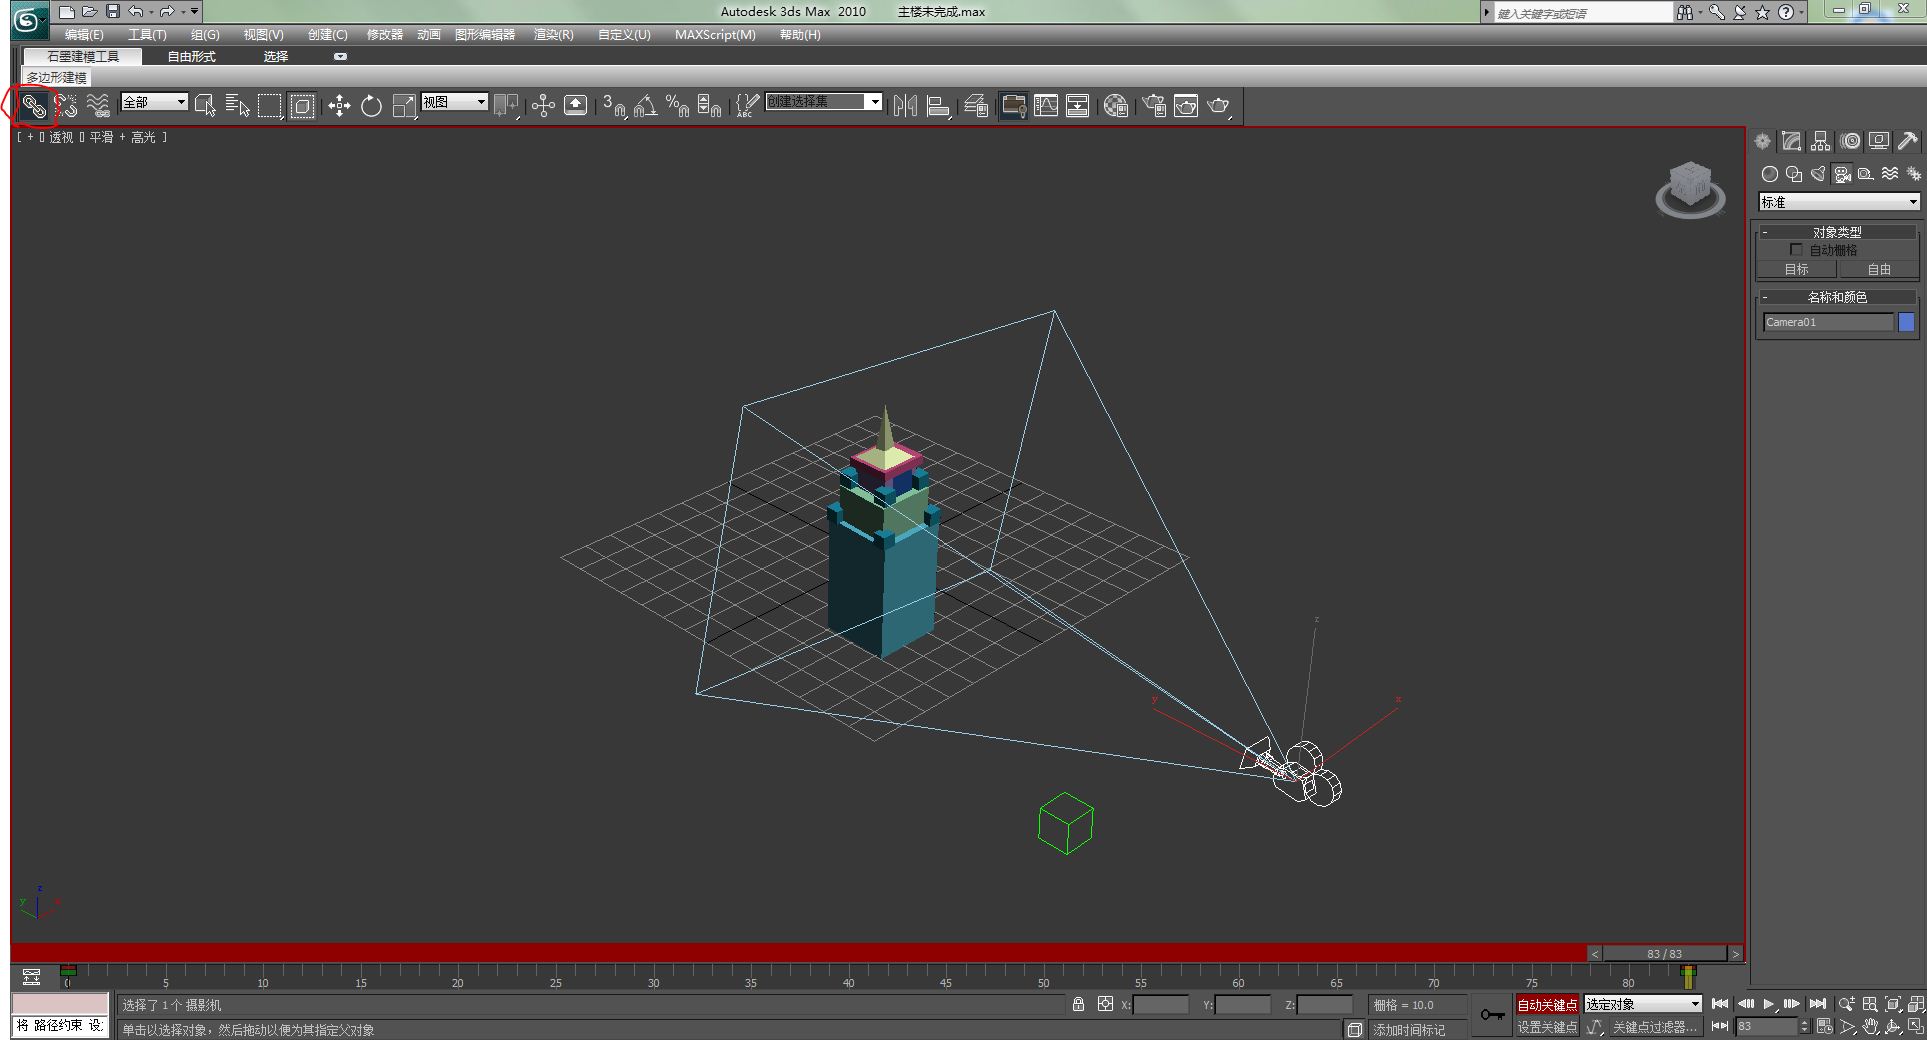
Task: Open the MAXScript(M) menu
Action: tap(715, 35)
